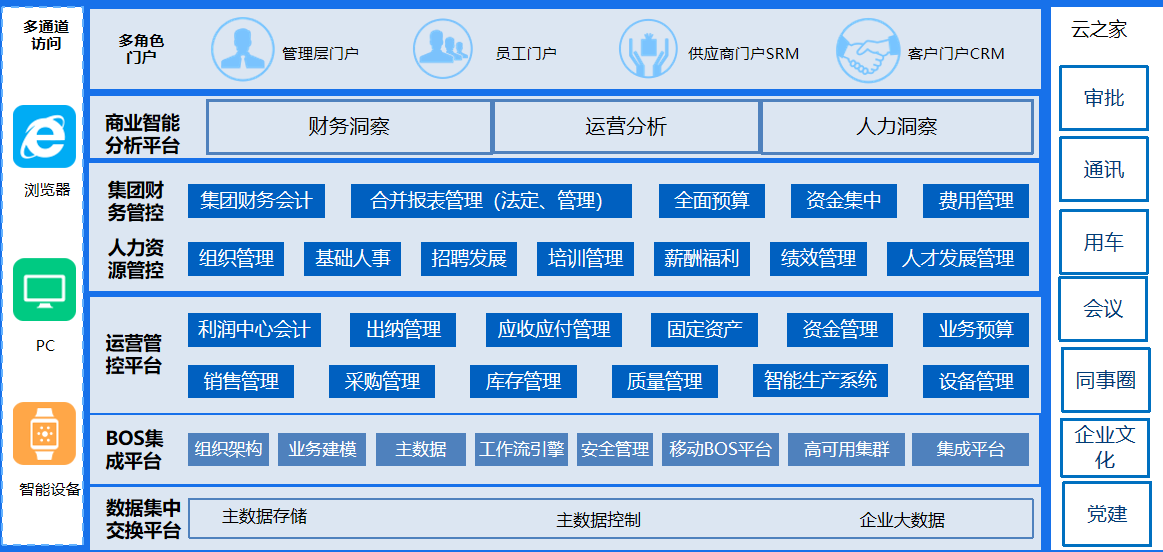The width and height of the screenshot is (1163, 552).
Task: Click the 主数据控制 label
Action: pos(598,520)
